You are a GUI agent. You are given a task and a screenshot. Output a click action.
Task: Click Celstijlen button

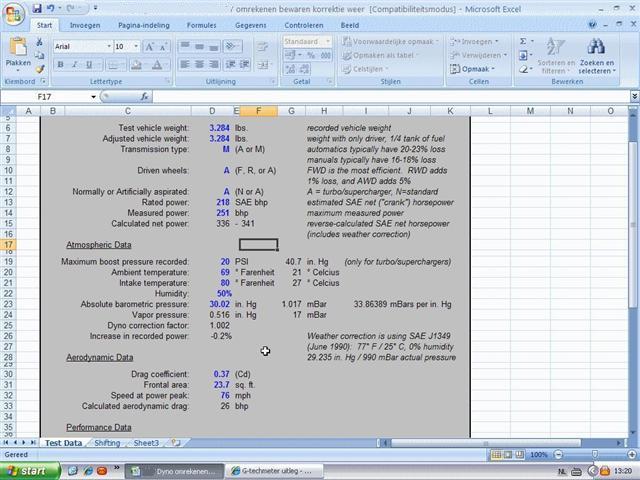click(x=365, y=69)
